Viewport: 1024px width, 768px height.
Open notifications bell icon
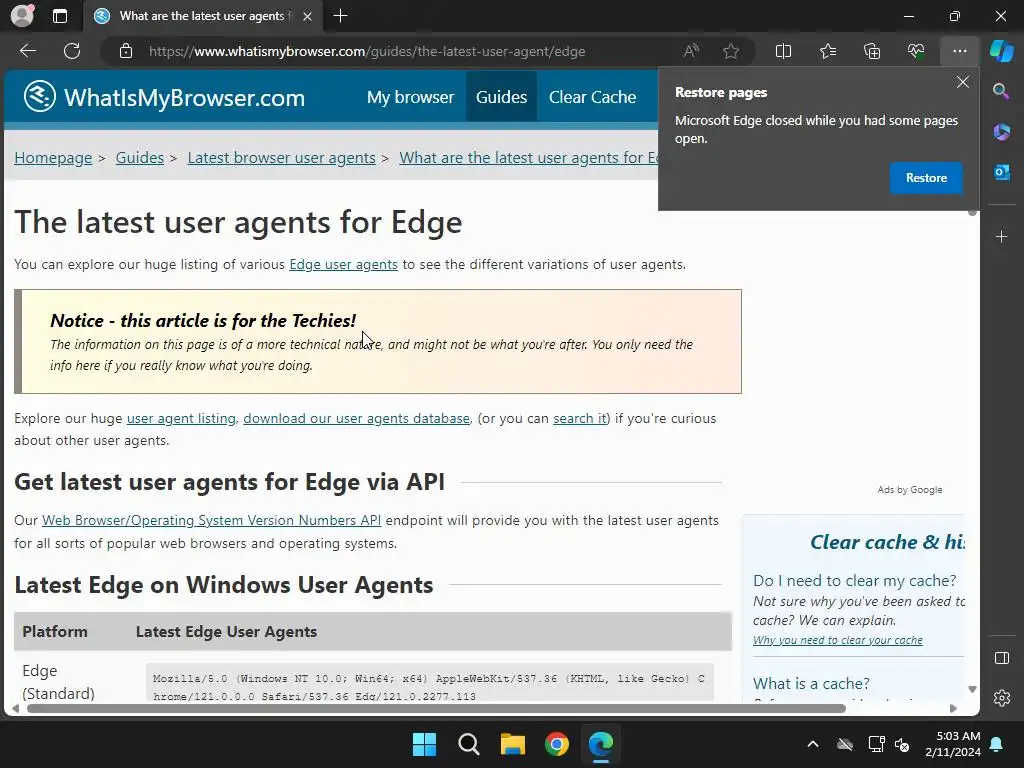997,744
